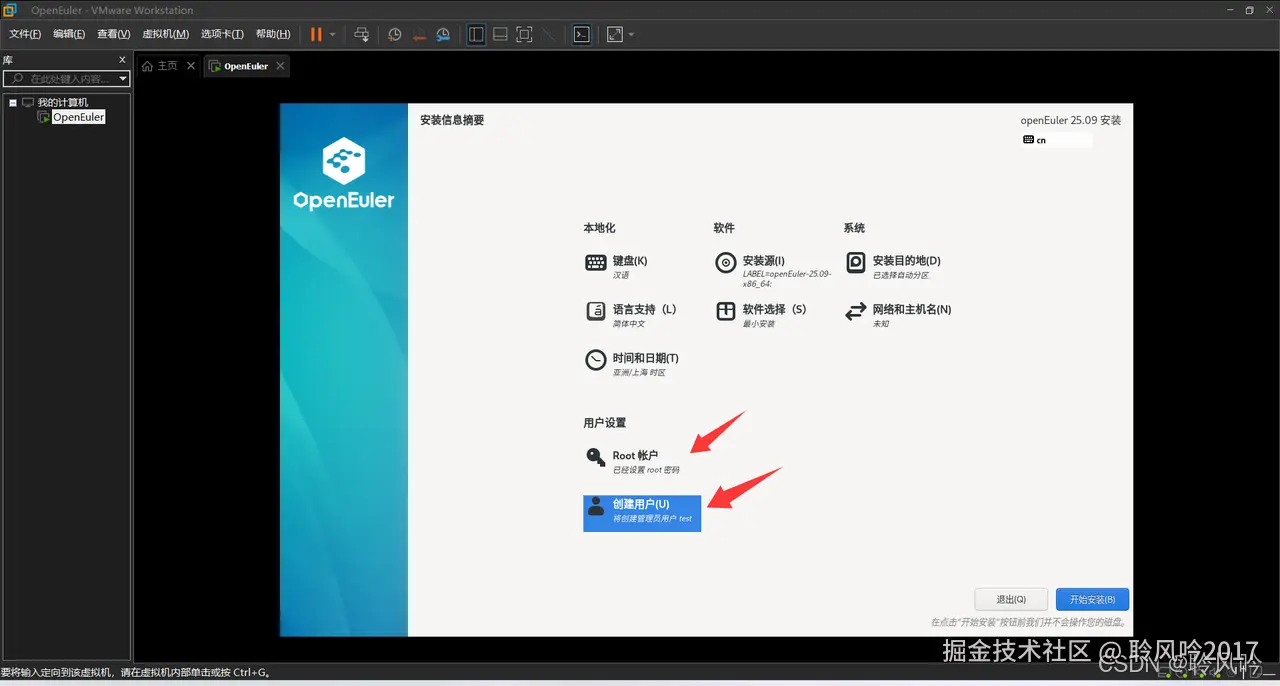Screen dimensions: 1280x686
Task: Click the OpenEuler logo in installer
Action: pyautogui.click(x=344, y=174)
